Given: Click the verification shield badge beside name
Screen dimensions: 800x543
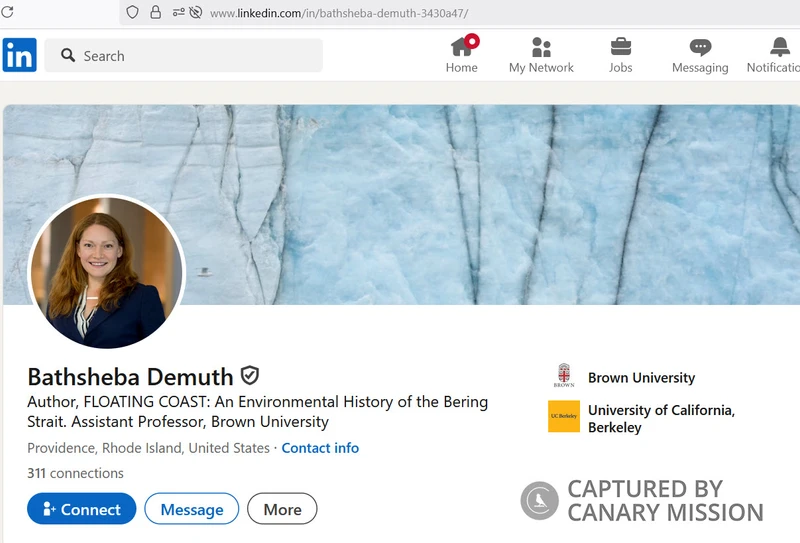Looking at the screenshot, I should pyautogui.click(x=249, y=376).
